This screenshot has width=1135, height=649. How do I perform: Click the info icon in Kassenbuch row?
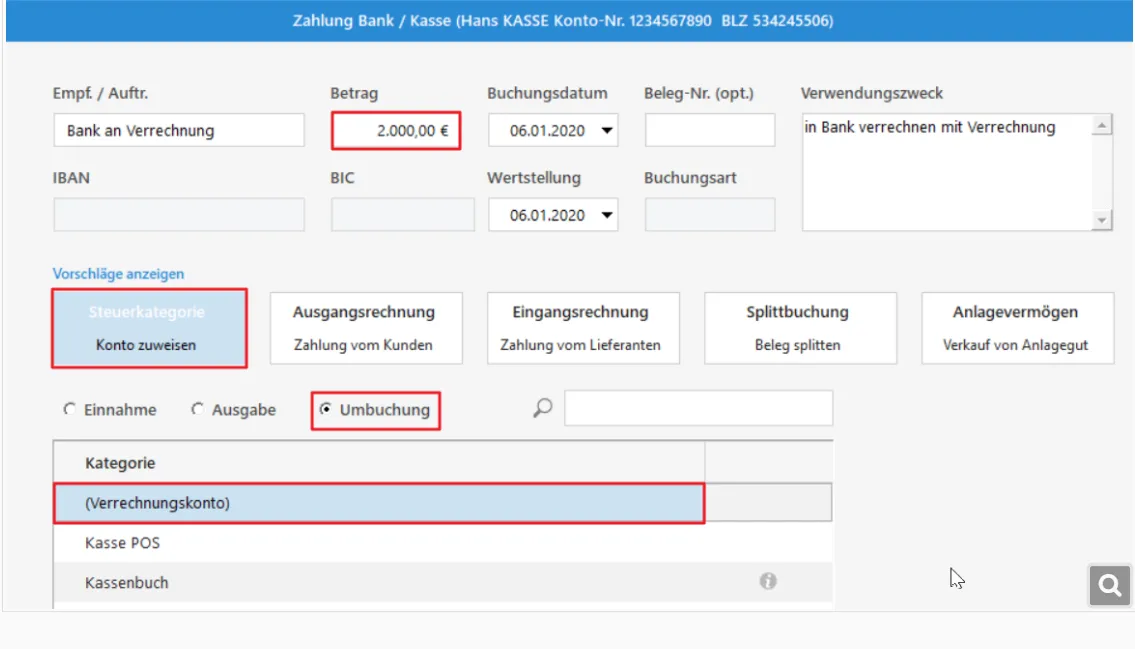point(767,581)
